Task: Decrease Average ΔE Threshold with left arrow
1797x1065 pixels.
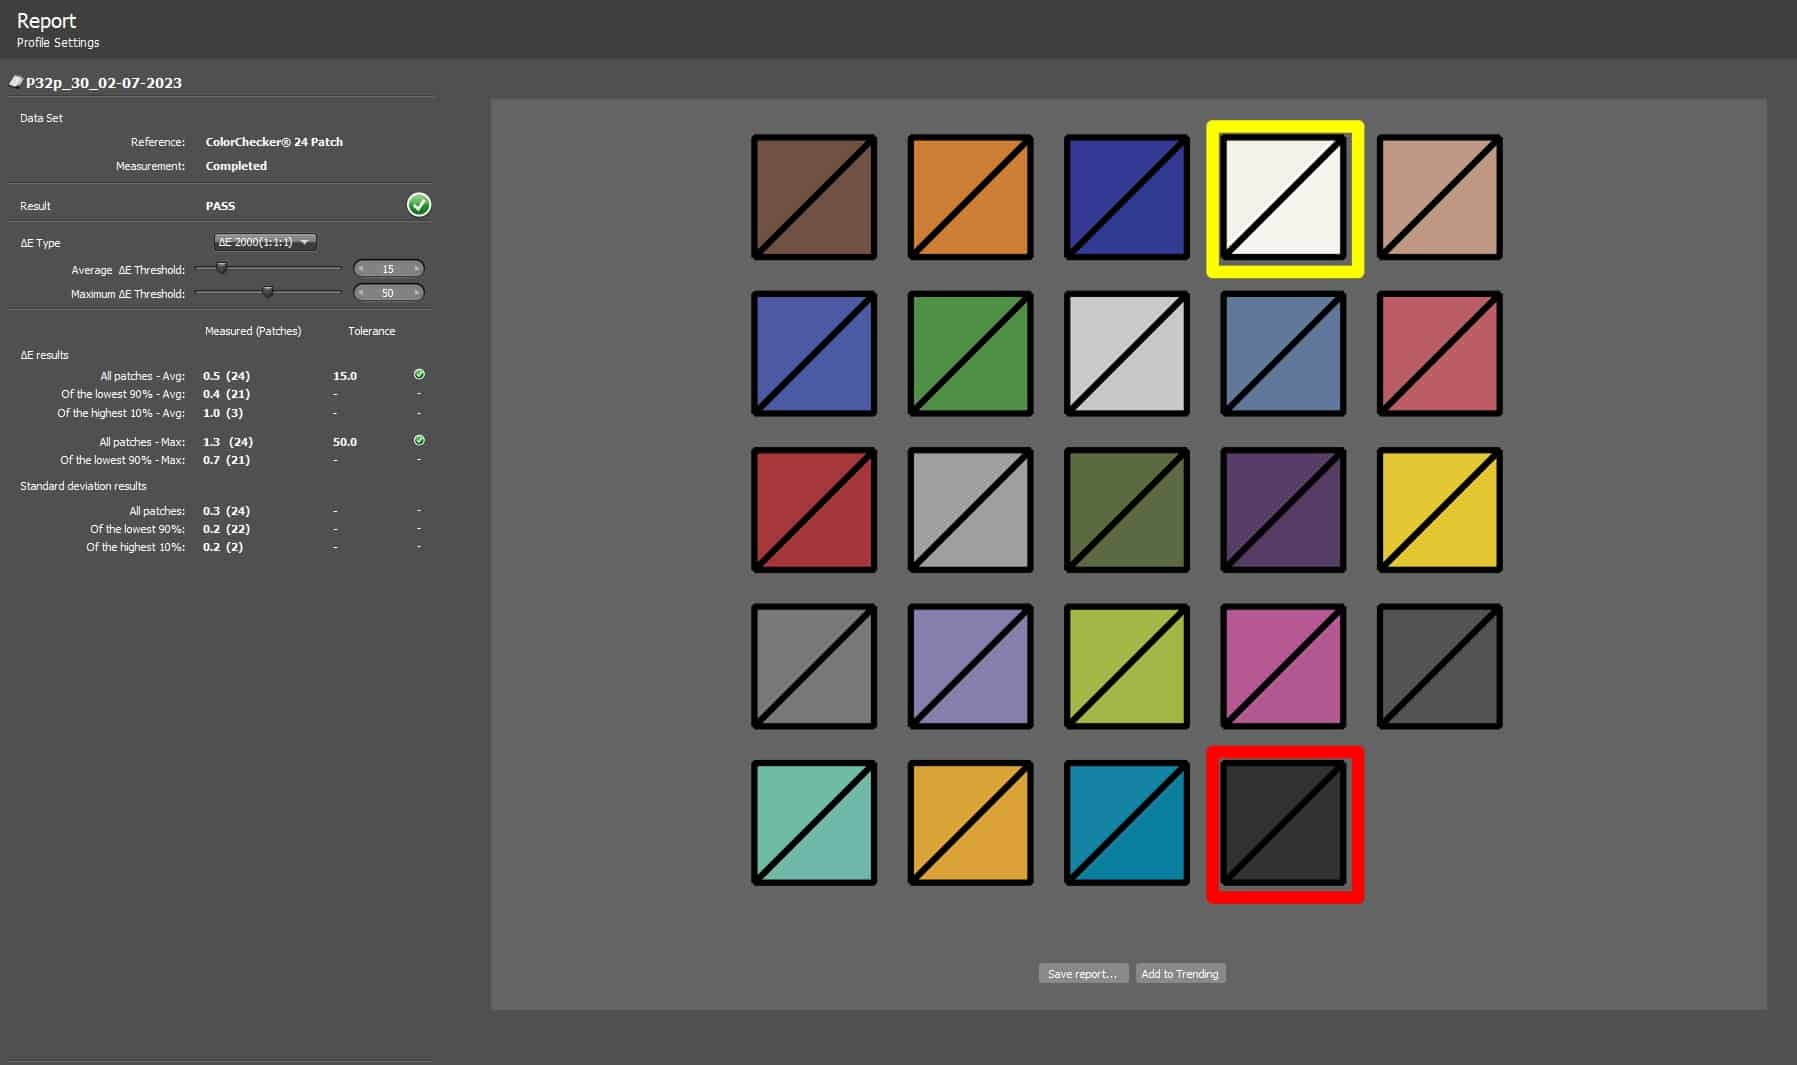Action: (361, 269)
